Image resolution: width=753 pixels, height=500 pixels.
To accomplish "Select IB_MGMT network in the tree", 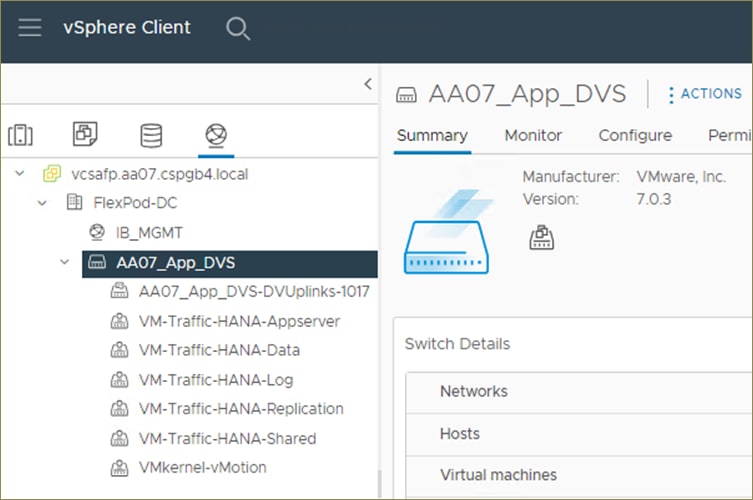I will click(149, 233).
